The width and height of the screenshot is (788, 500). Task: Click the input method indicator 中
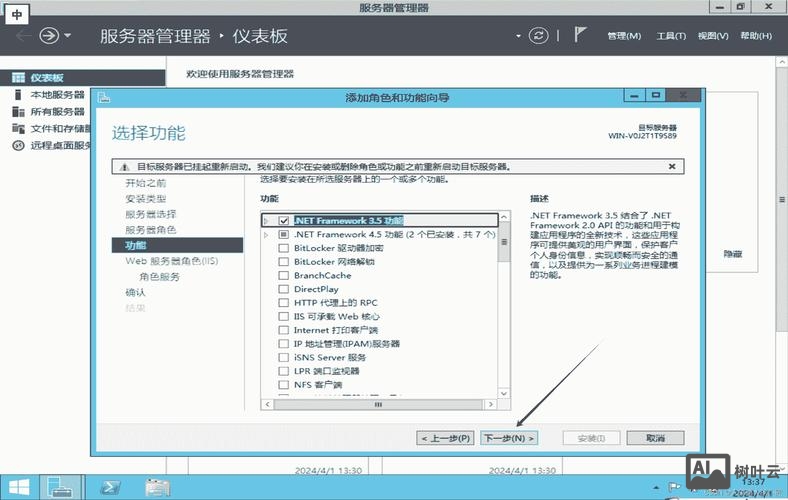17,15
